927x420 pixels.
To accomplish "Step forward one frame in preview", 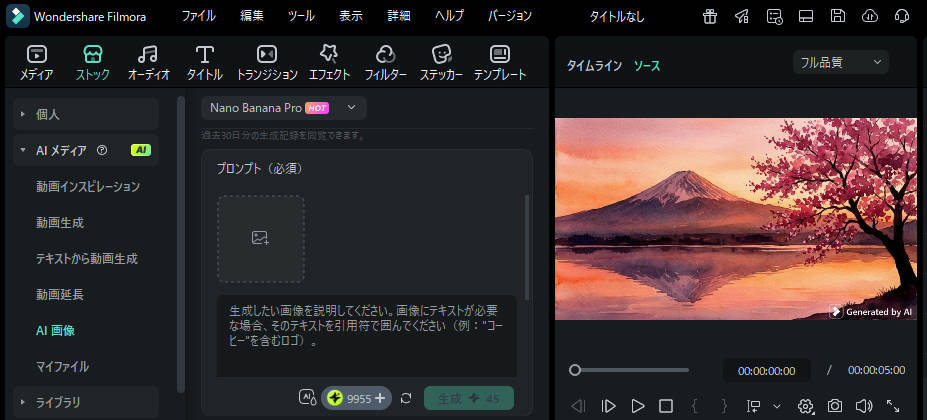I will coord(608,406).
